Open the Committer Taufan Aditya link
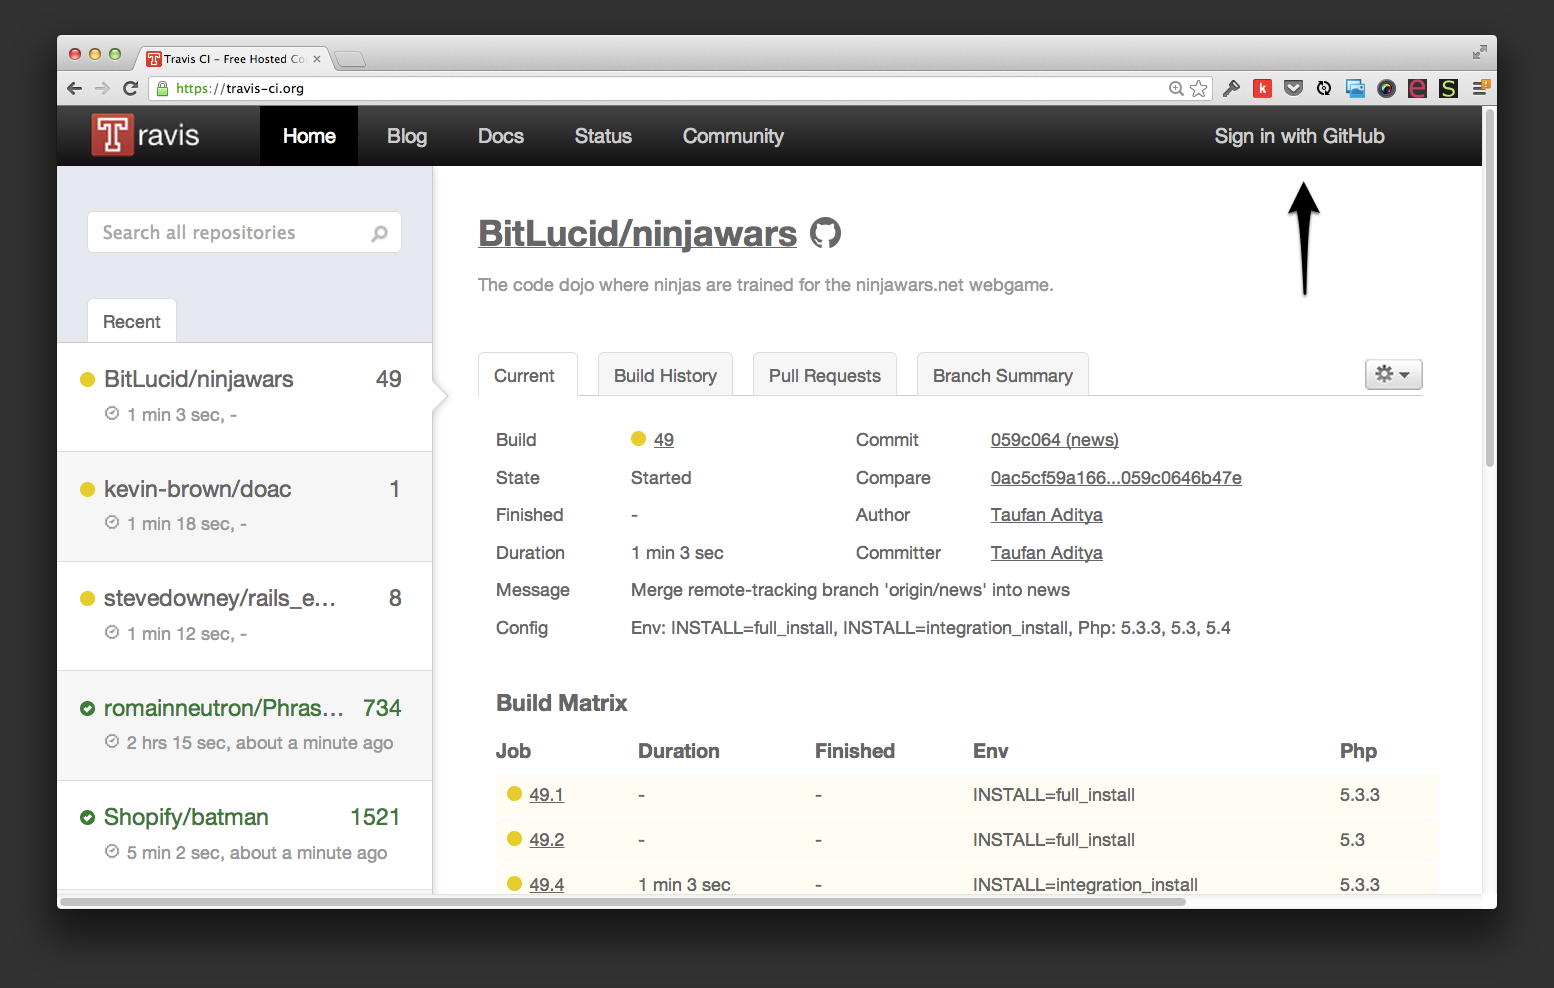 (x=1046, y=552)
